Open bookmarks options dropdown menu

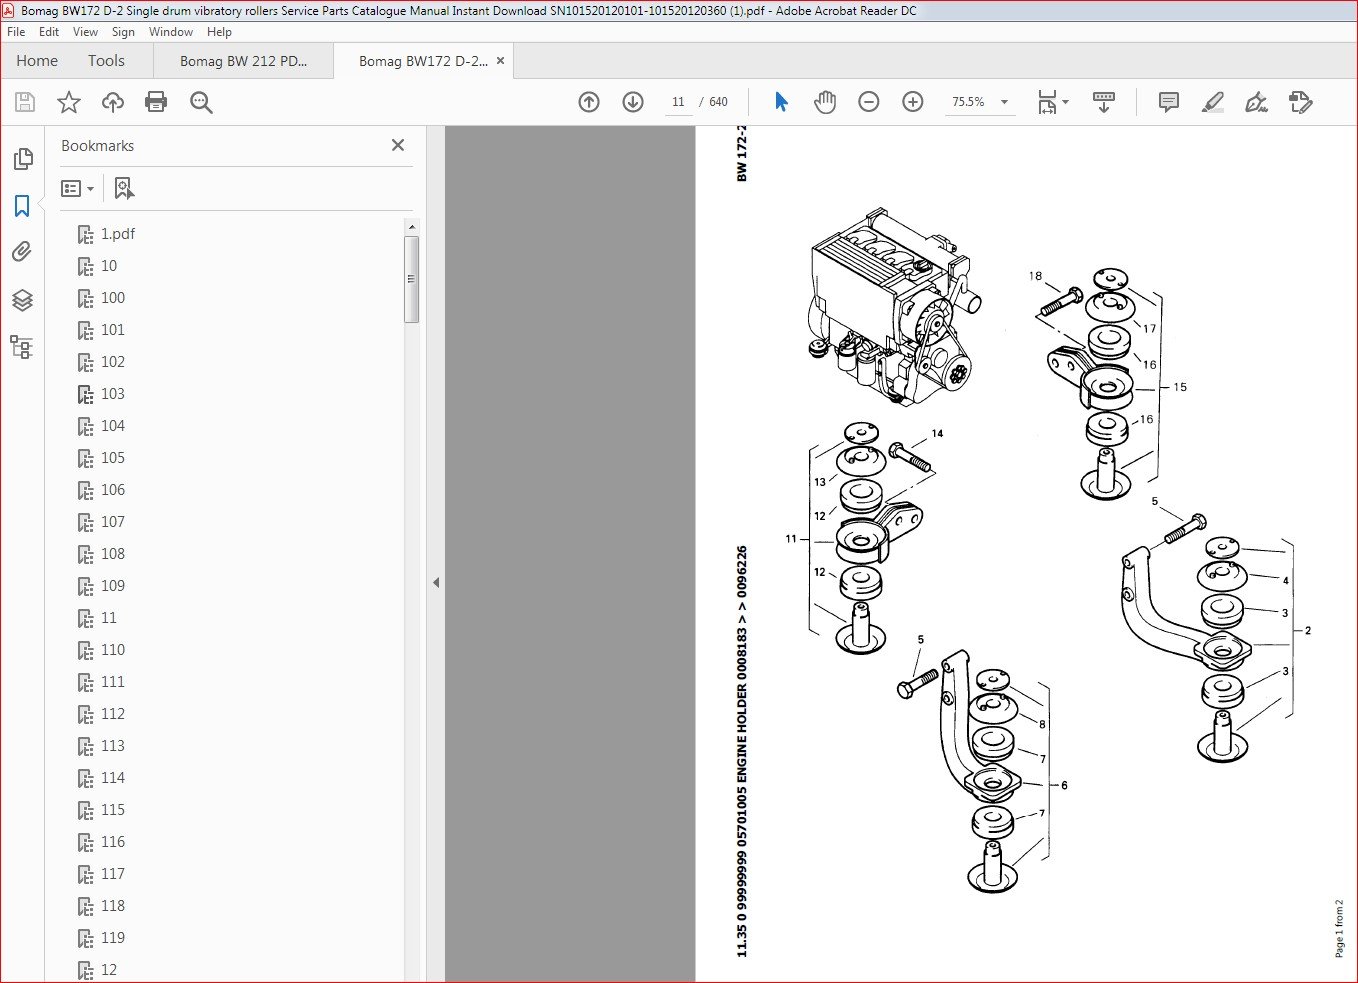77,188
